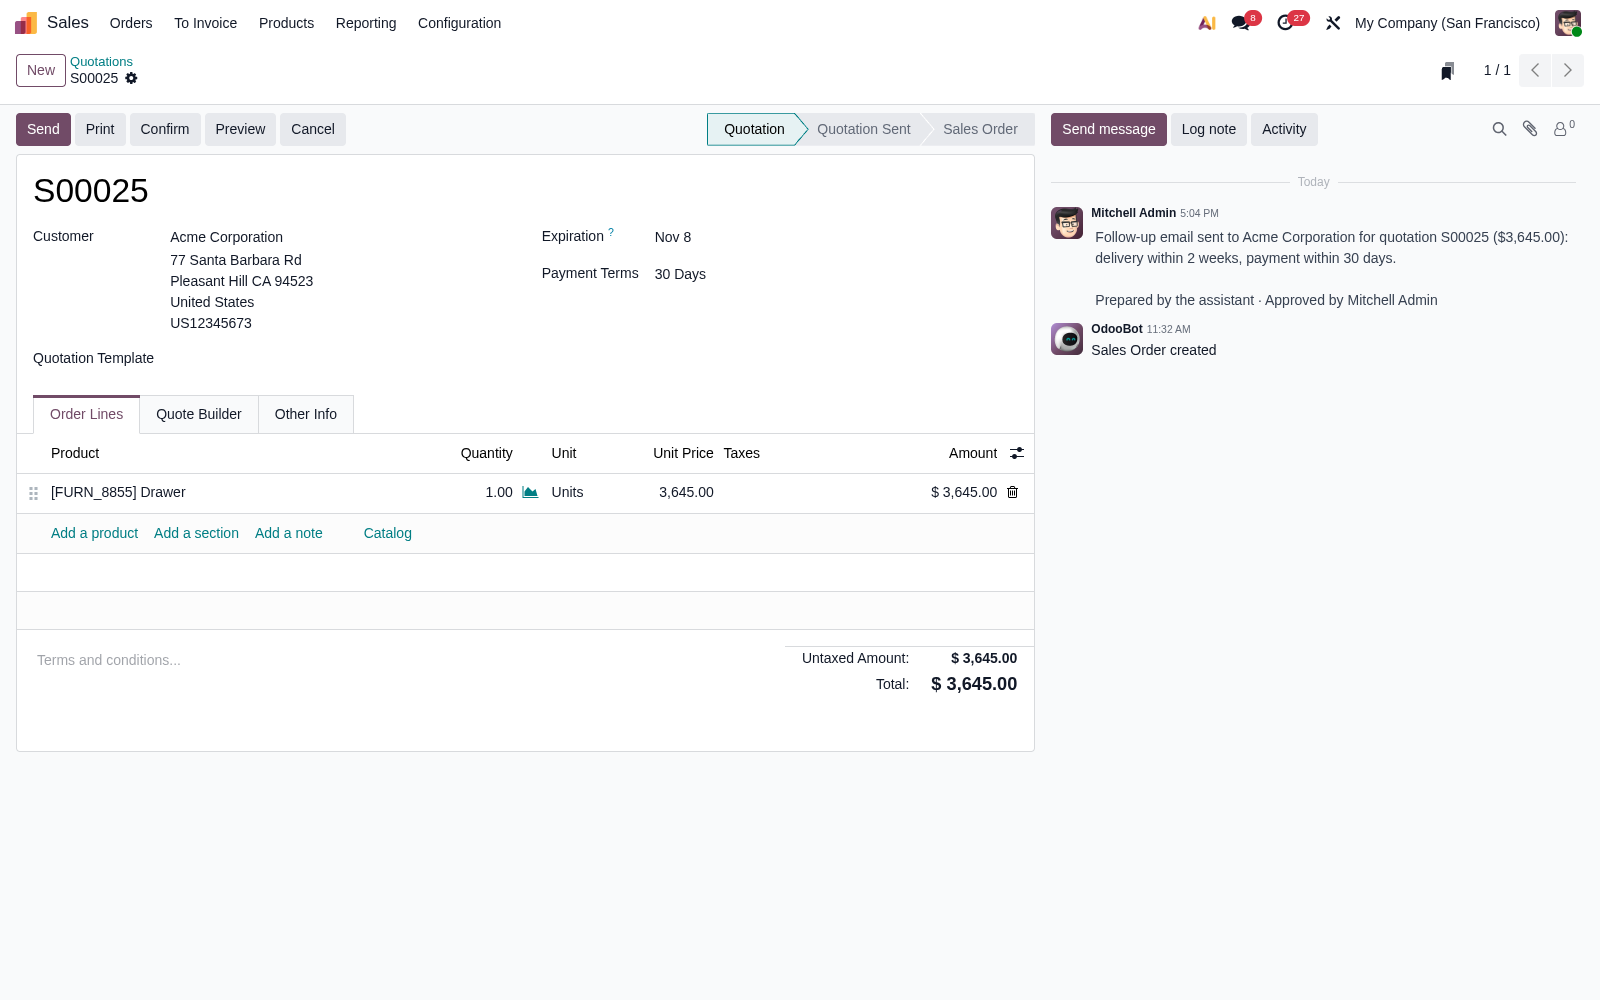Open the conversations chat icon

pyautogui.click(x=1241, y=23)
